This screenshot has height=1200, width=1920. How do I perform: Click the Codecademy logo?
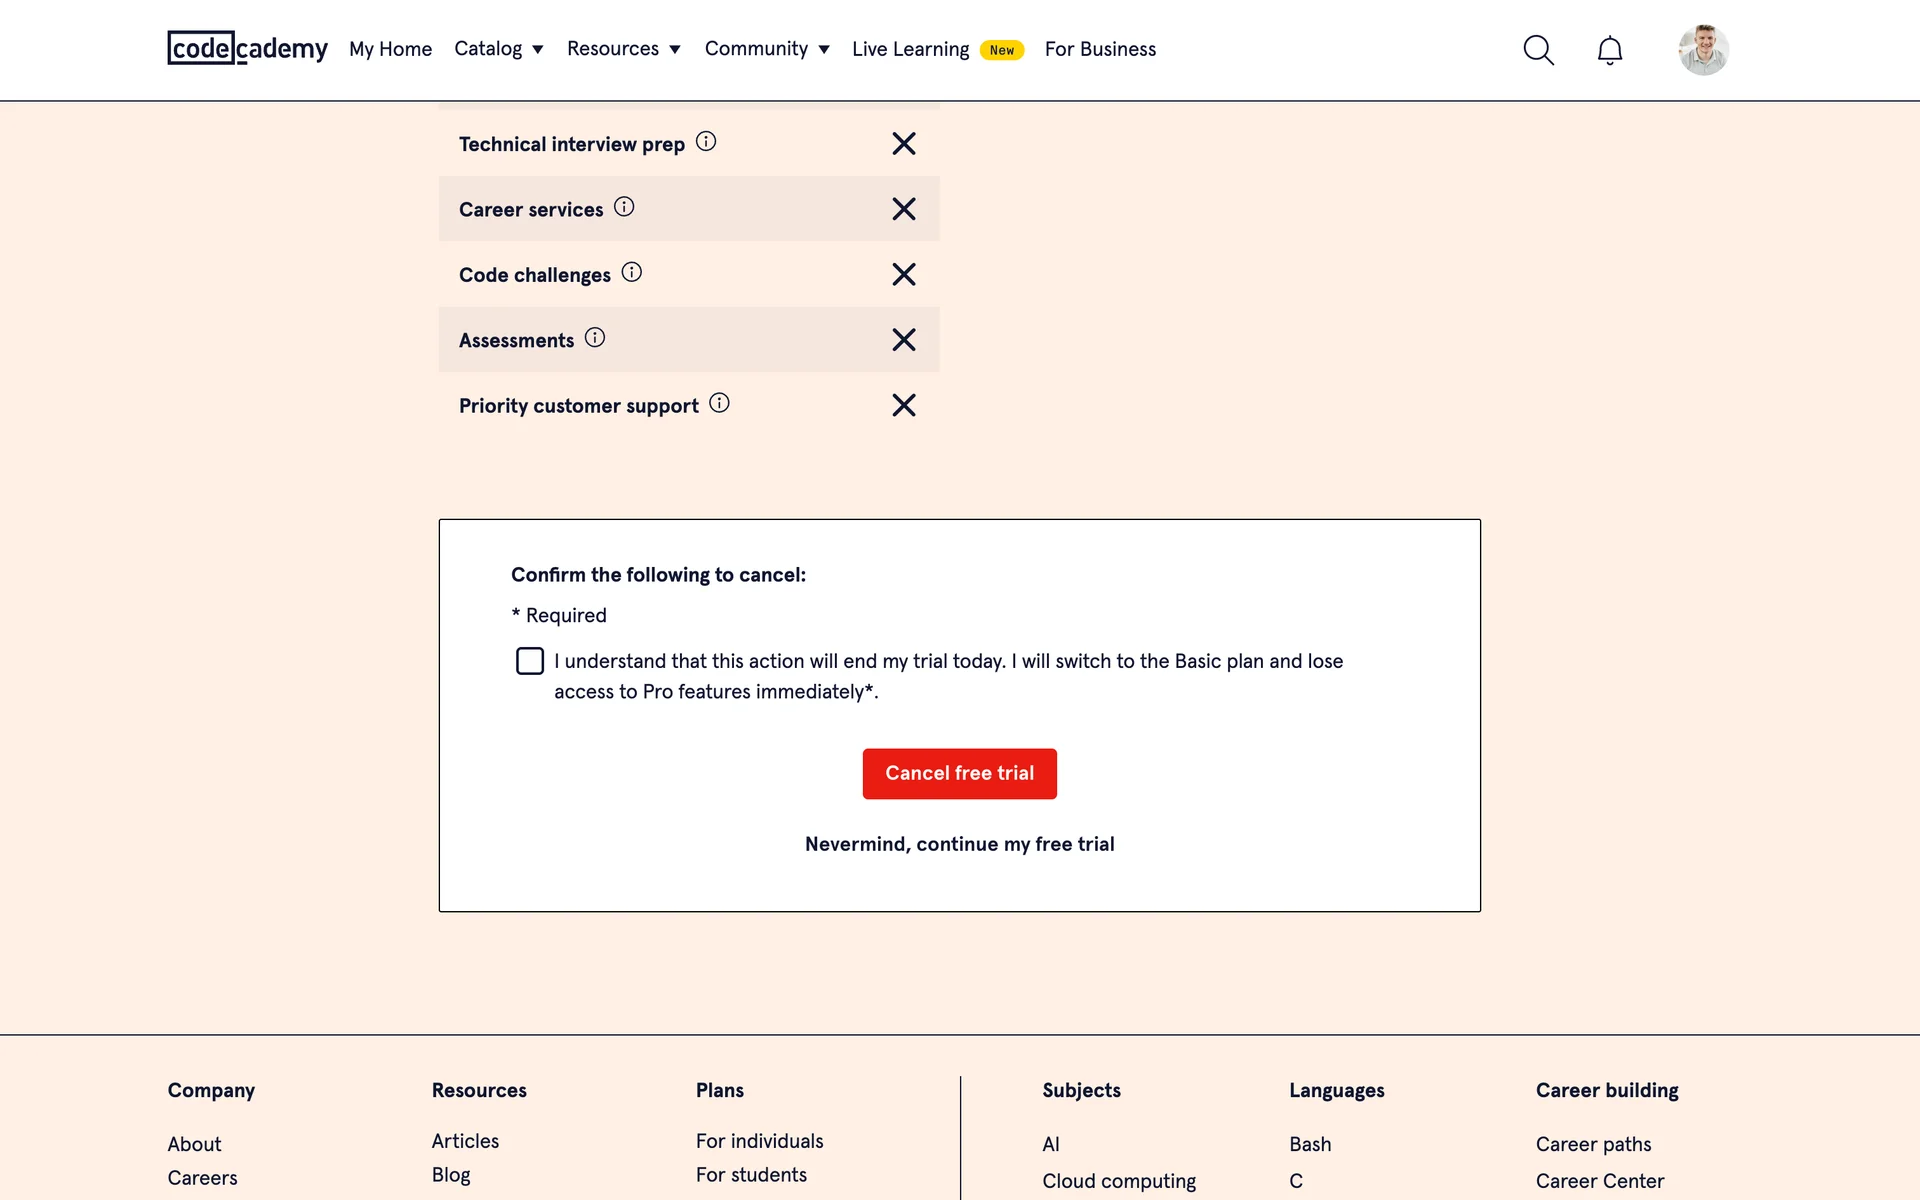pyautogui.click(x=247, y=48)
